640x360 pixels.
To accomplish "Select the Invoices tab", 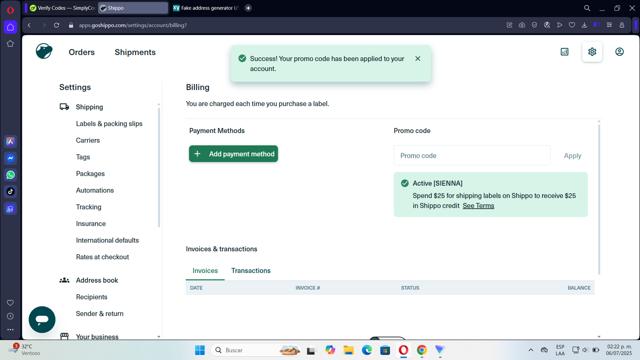I will [205, 271].
